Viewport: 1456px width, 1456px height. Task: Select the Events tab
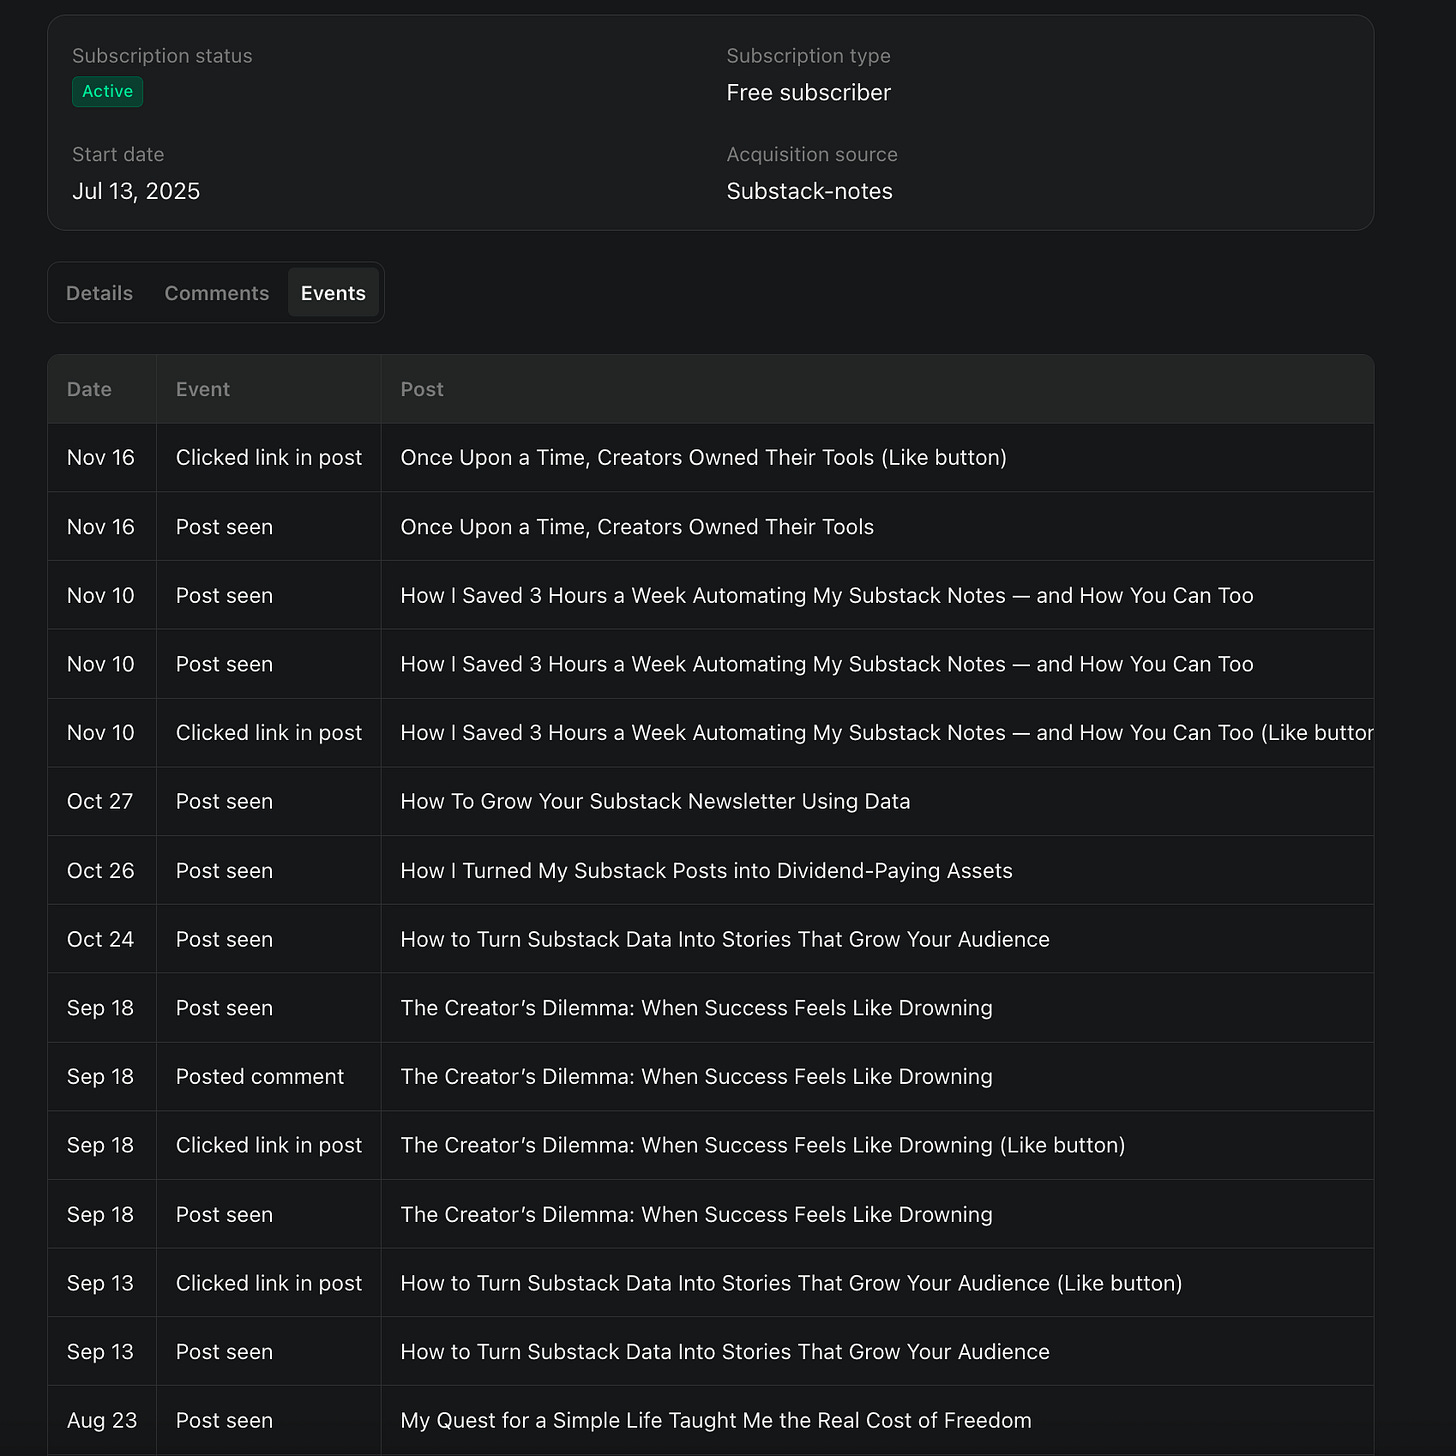tap(333, 293)
